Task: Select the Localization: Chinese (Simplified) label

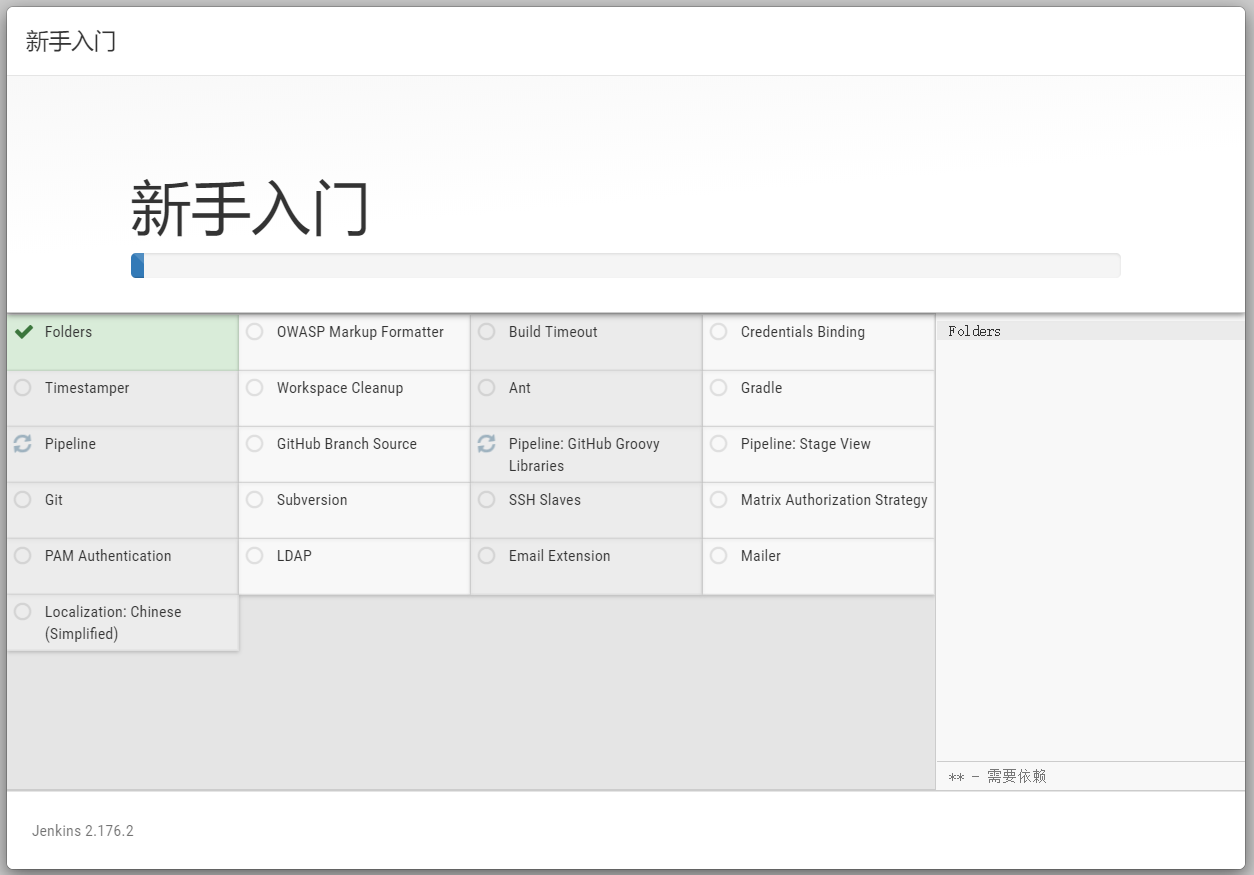Action: (113, 623)
